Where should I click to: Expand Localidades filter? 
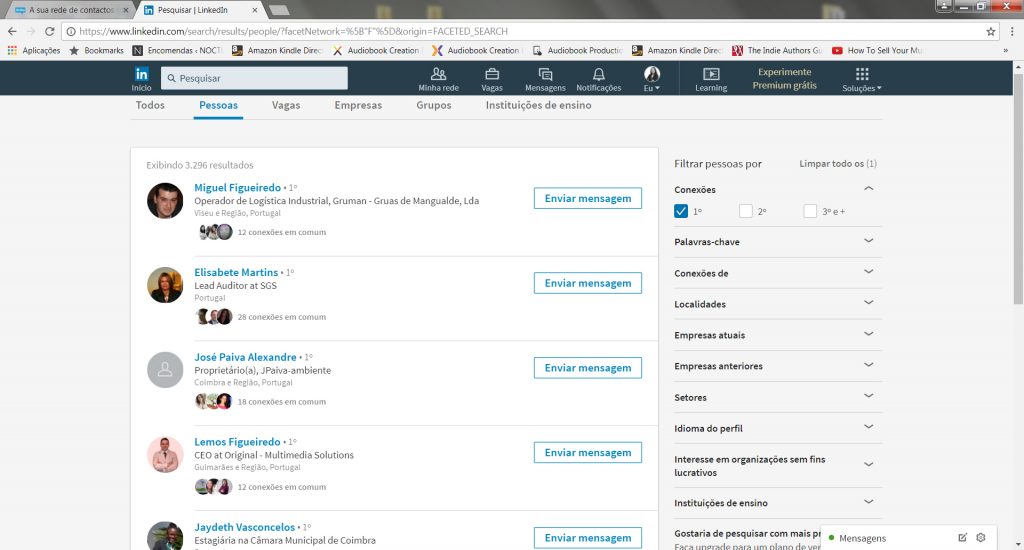(869, 302)
